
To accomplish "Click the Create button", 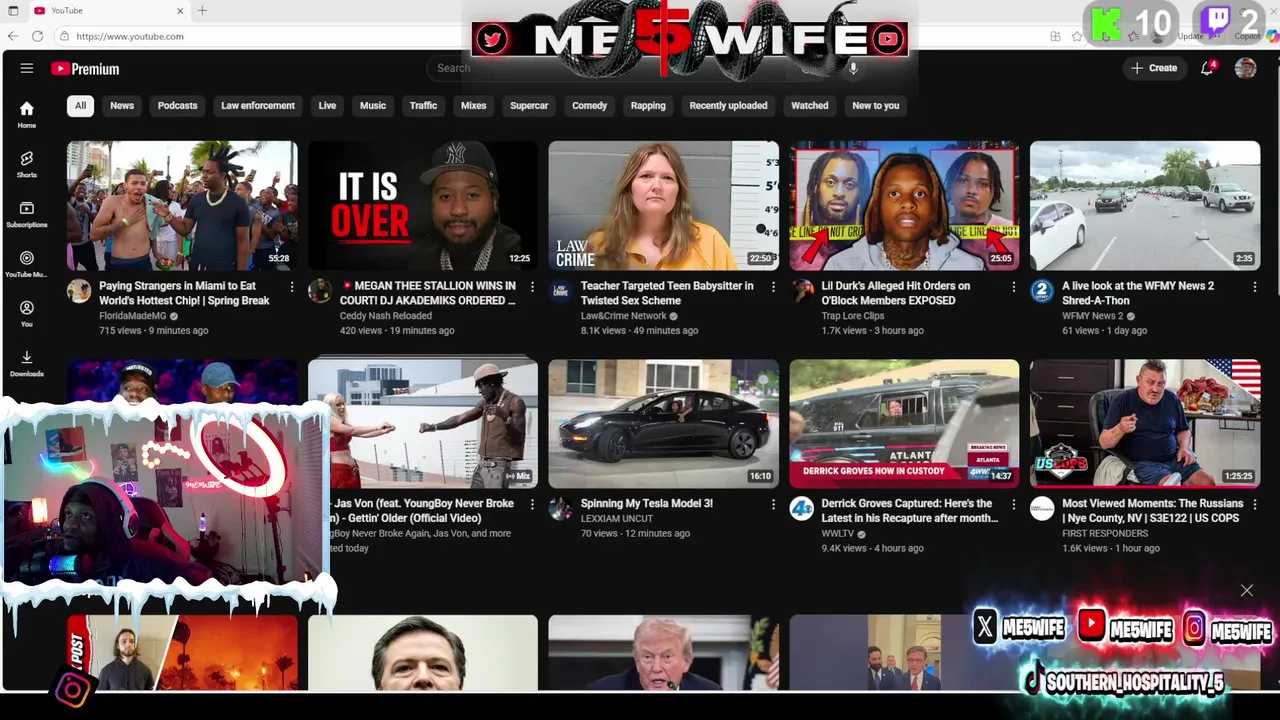I will [x=1154, y=68].
